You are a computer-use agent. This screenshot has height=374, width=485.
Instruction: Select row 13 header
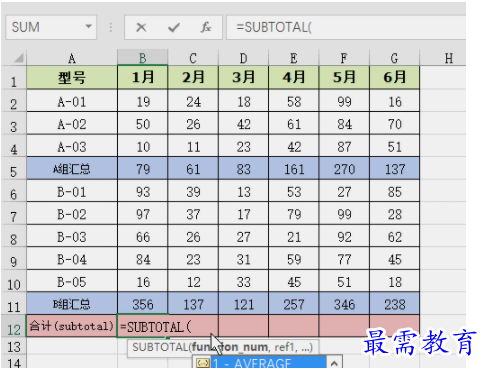[13, 347]
